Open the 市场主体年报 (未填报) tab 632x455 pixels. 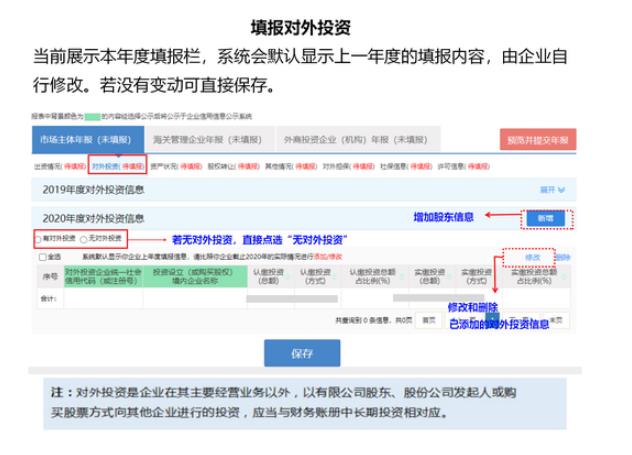coord(82,140)
